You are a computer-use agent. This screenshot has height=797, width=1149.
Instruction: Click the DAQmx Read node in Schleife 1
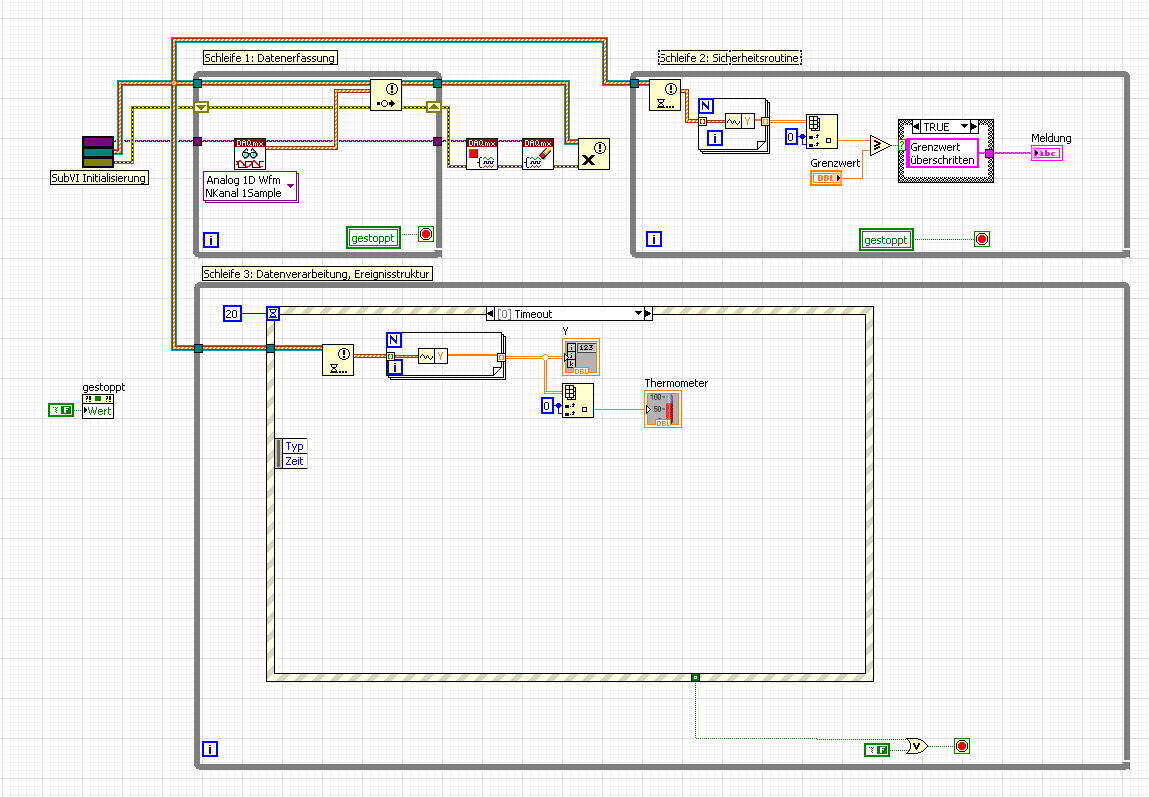point(250,154)
